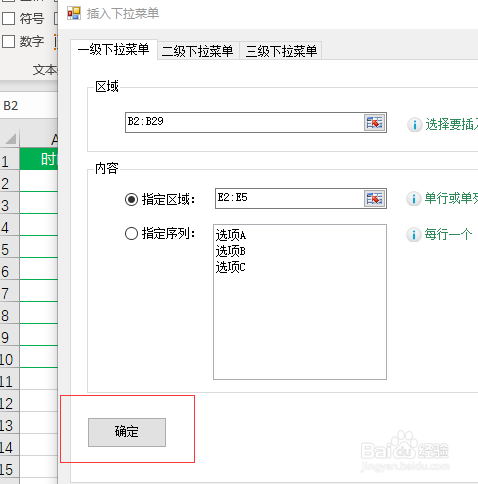
Task: Click the info icon next to 选择要插入
Action: pos(415,125)
